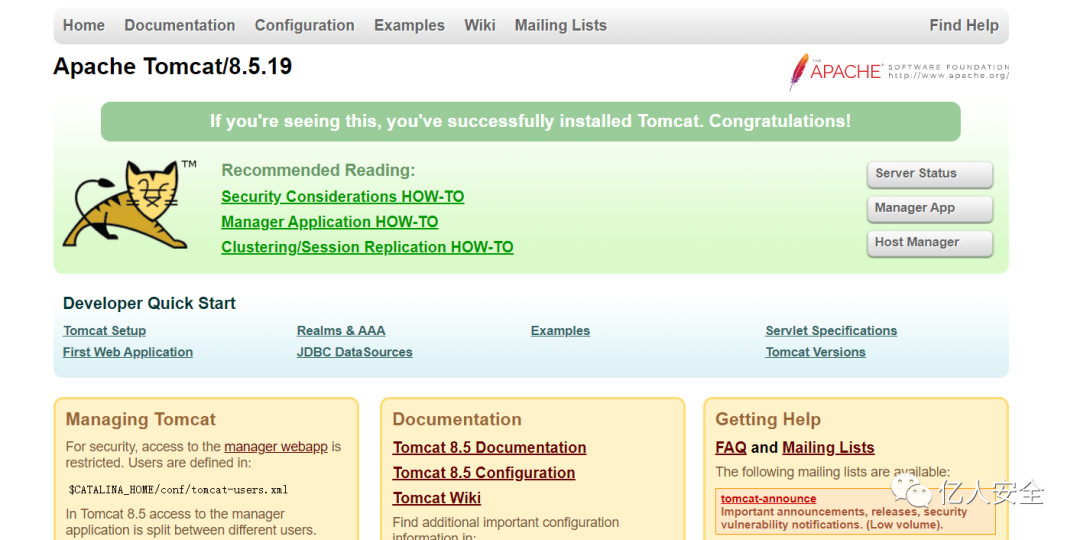1080x540 pixels.
Task: Open the tomcat-announce mailing list link
Action: tap(768, 499)
